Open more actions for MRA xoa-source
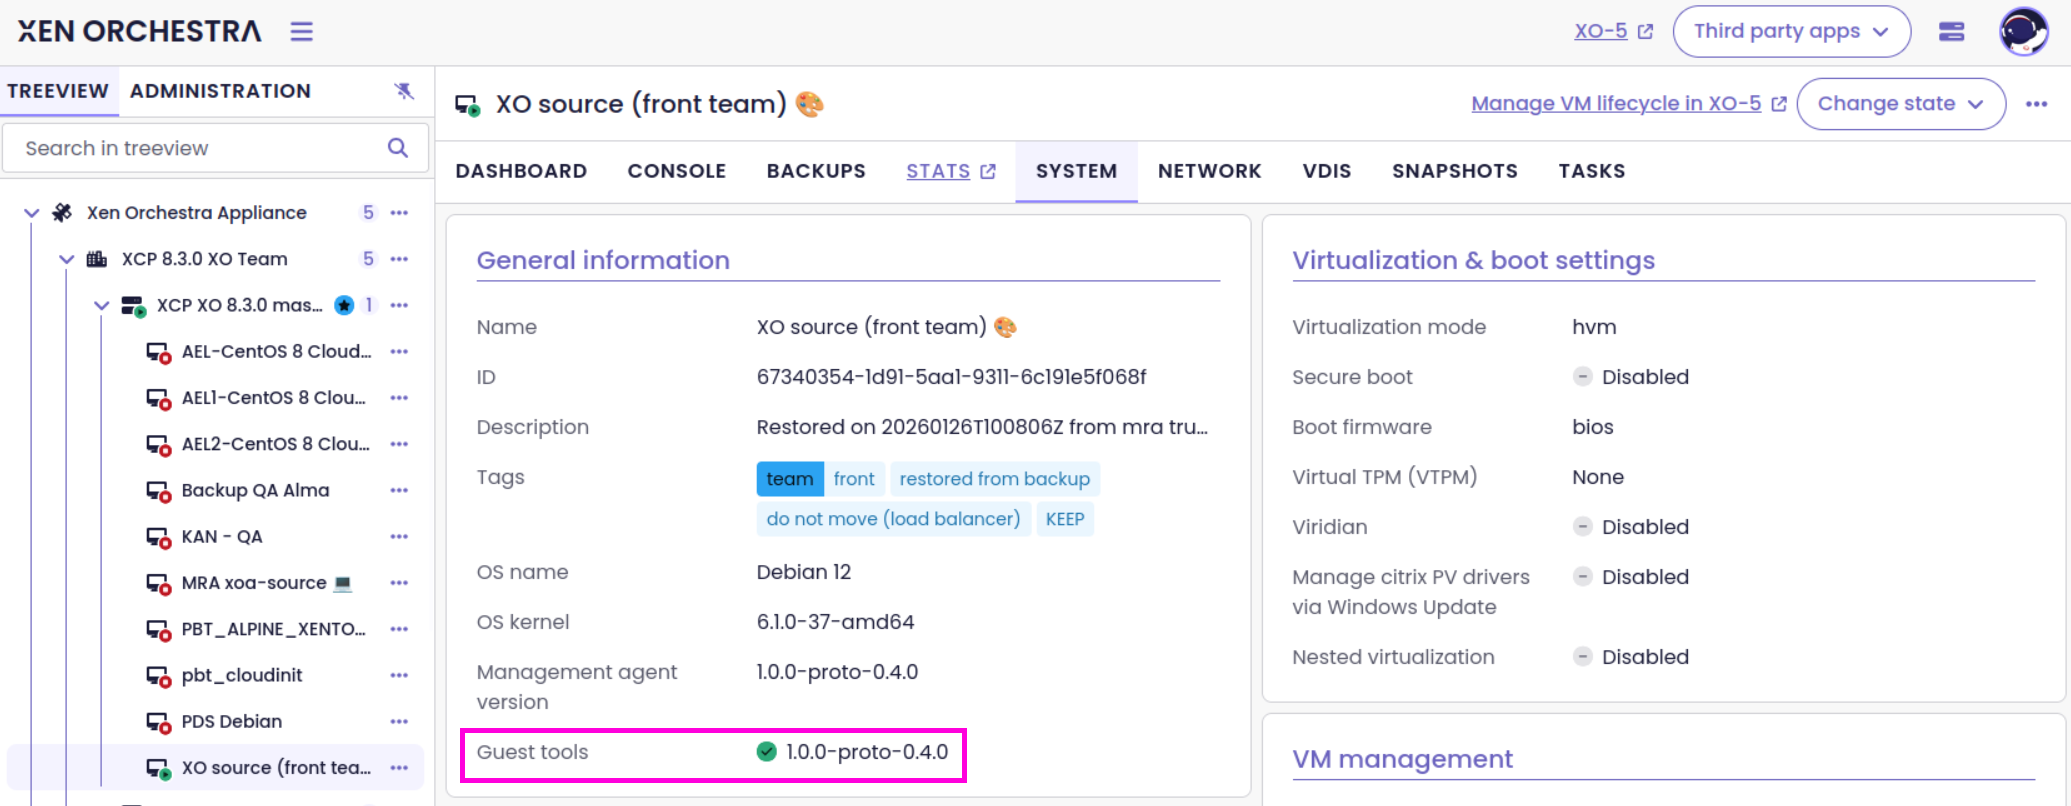 point(400,583)
